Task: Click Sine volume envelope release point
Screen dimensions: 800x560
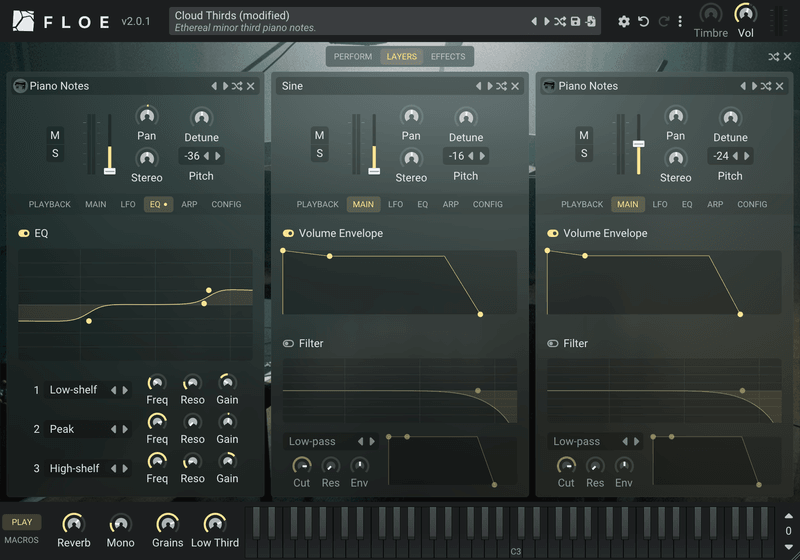Action: click(x=480, y=315)
